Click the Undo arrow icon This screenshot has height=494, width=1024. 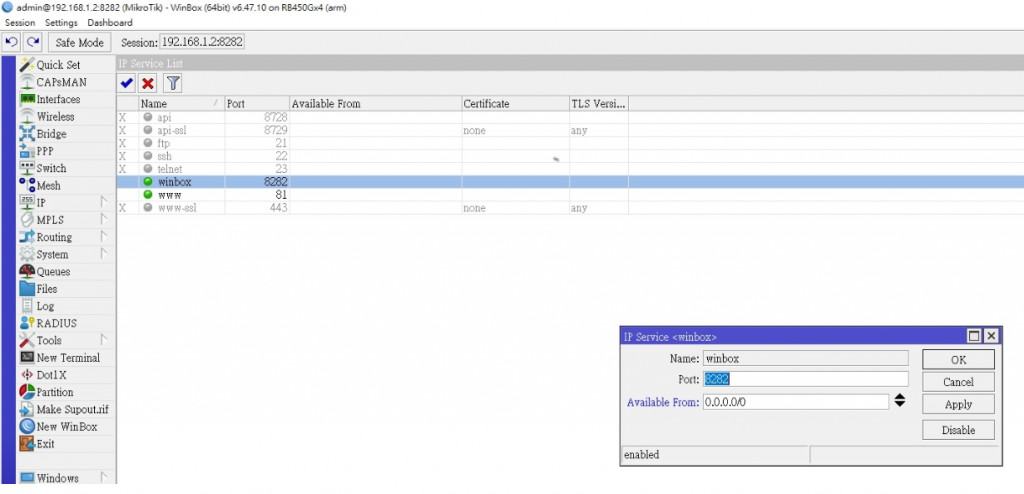(x=11, y=42)
